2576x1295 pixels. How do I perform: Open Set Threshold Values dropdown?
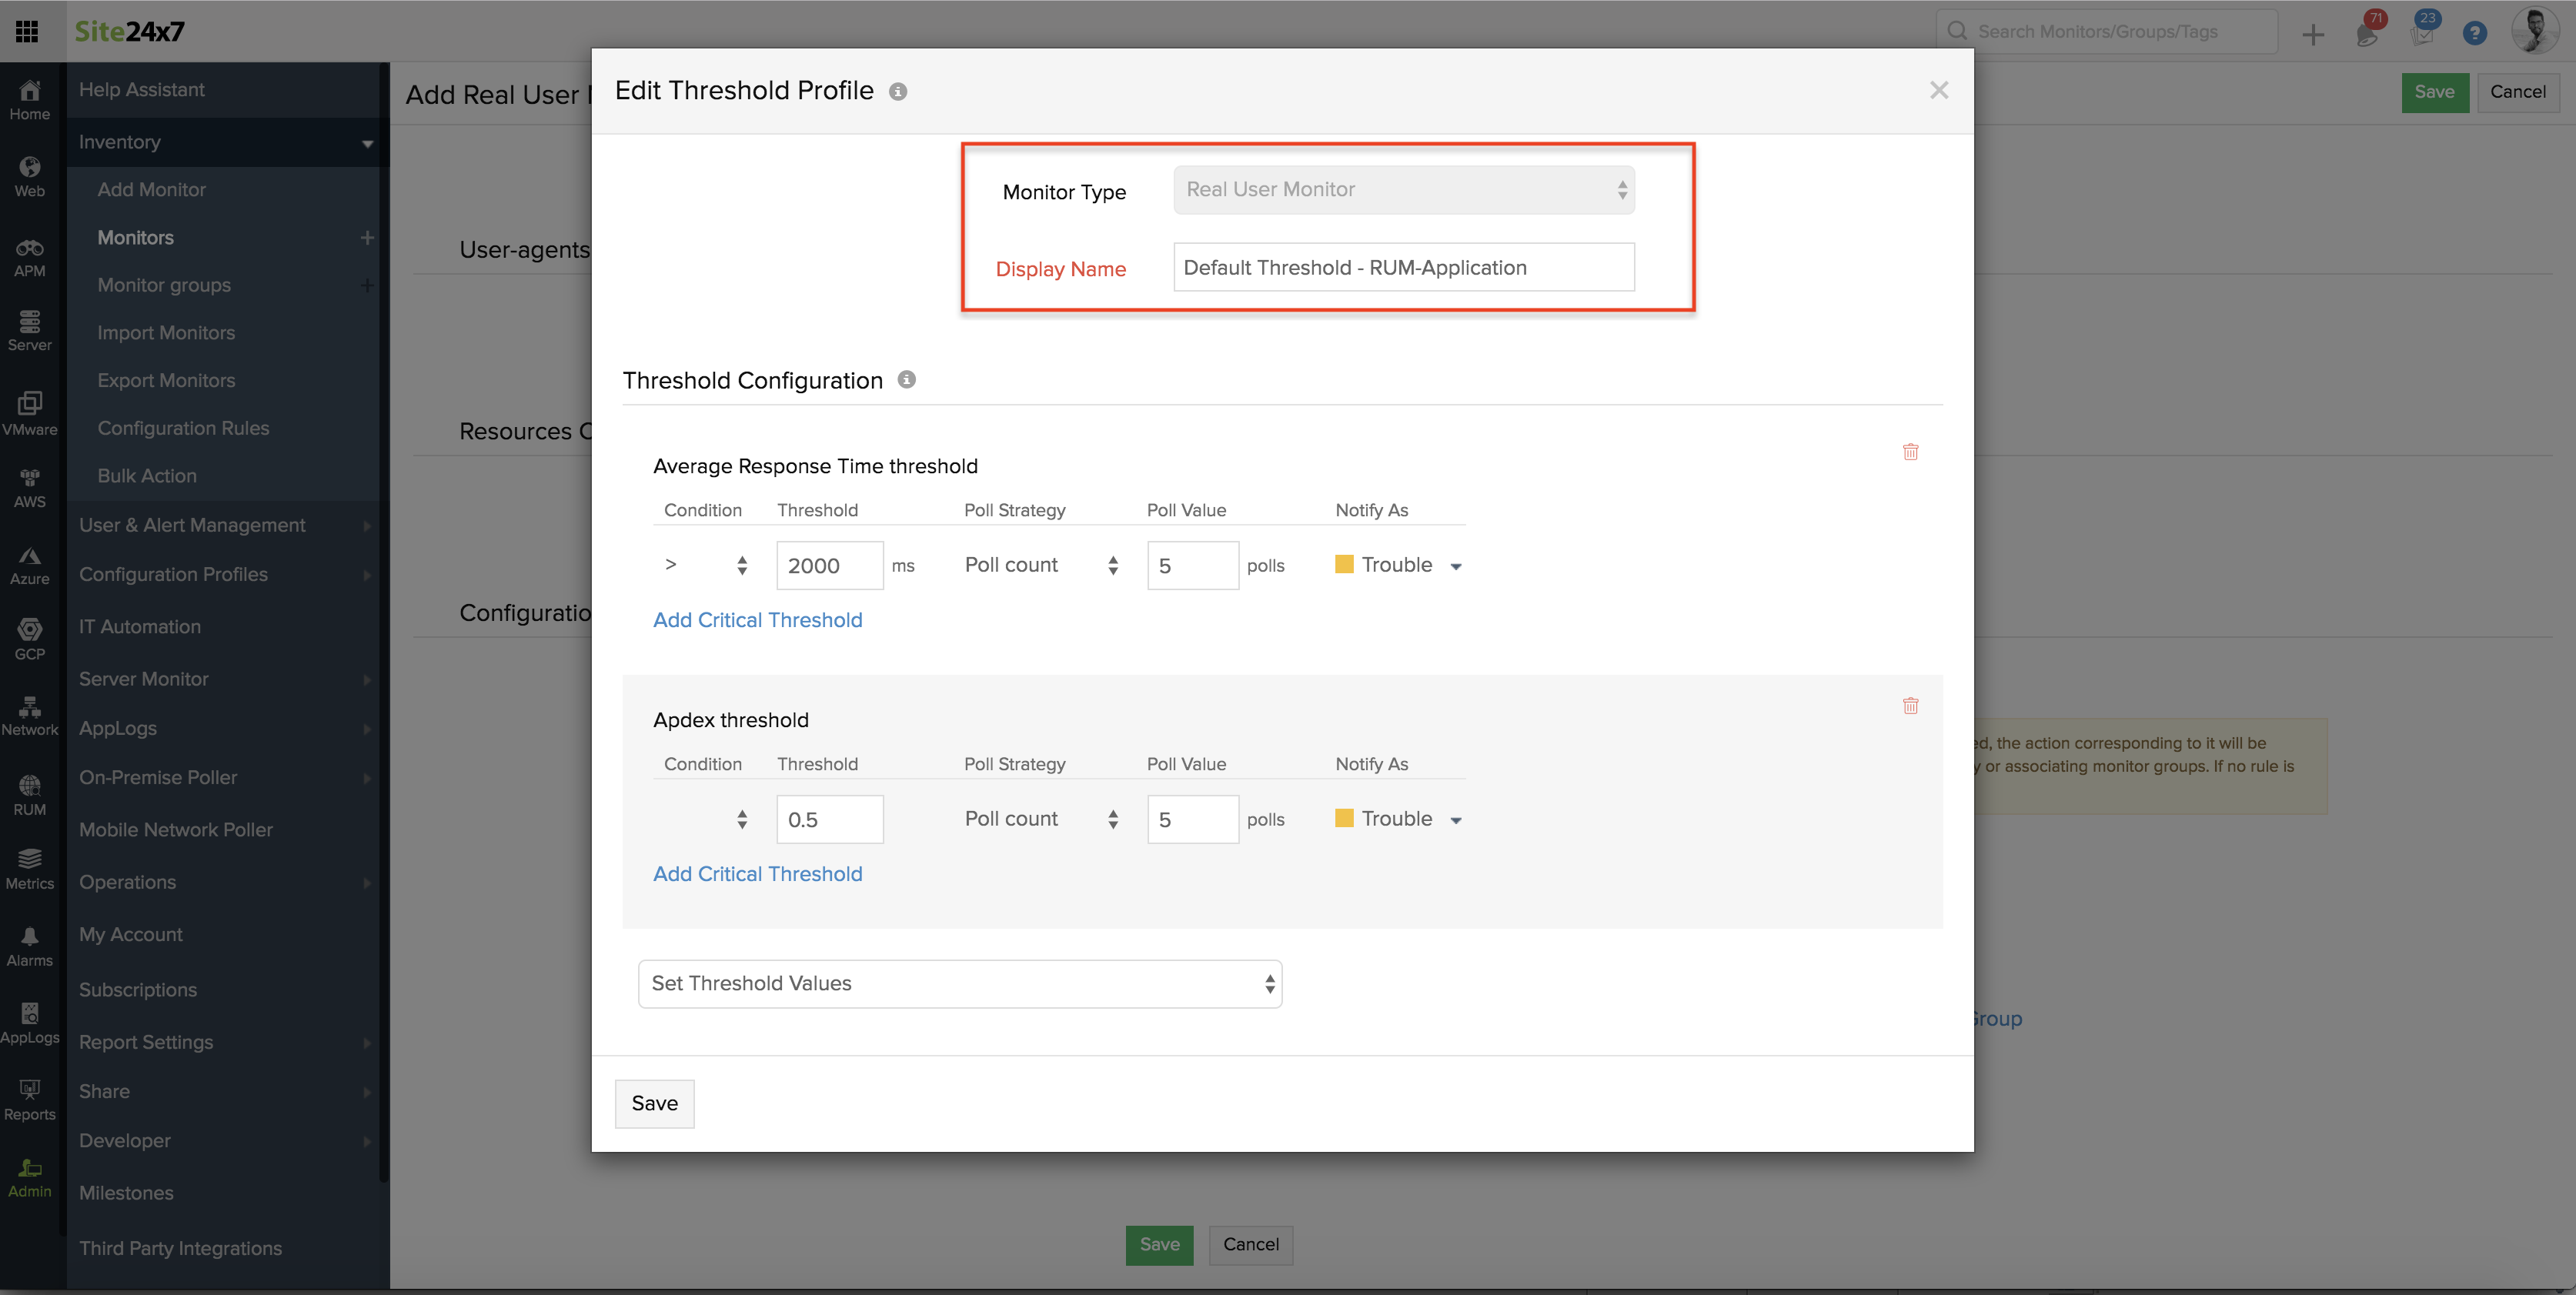click(959, 984)
